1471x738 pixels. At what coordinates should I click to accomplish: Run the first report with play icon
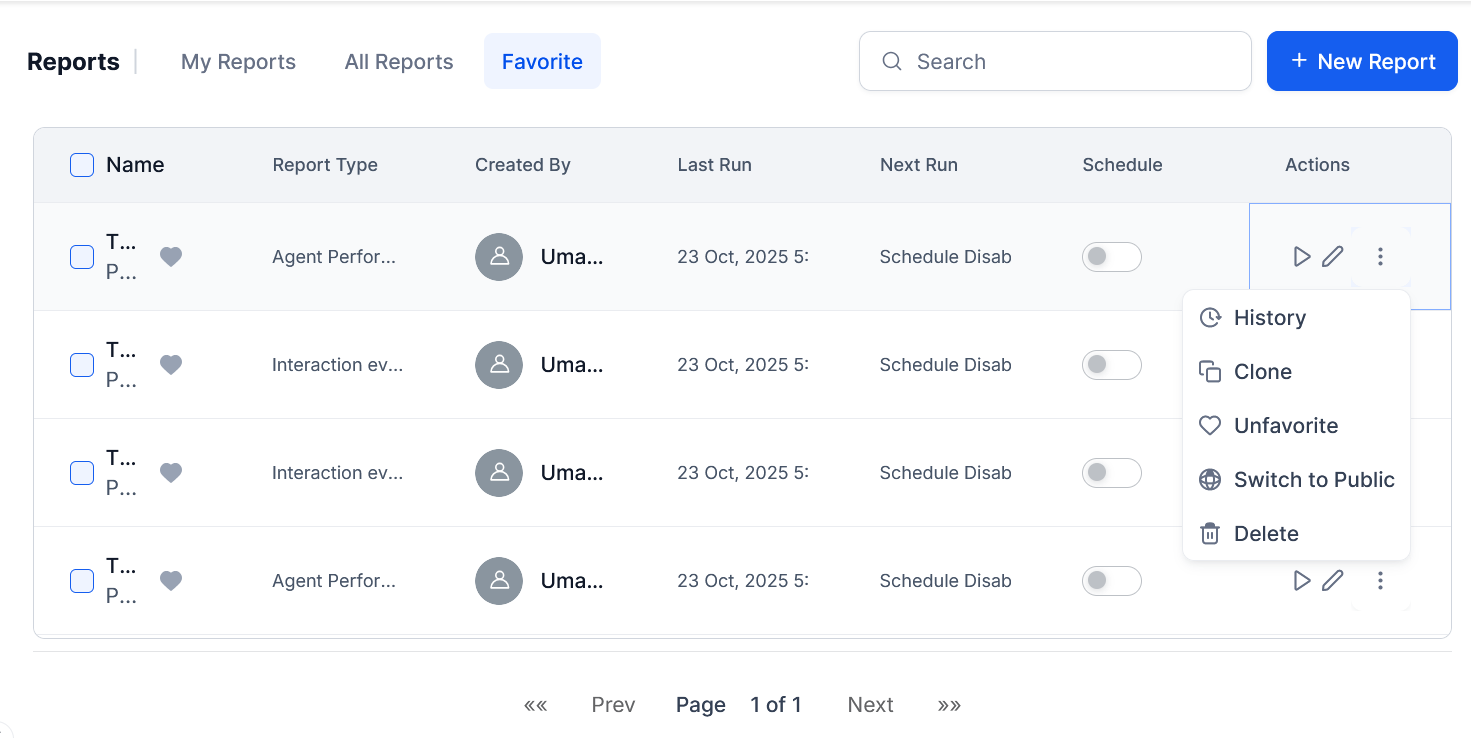(1301, 257)
